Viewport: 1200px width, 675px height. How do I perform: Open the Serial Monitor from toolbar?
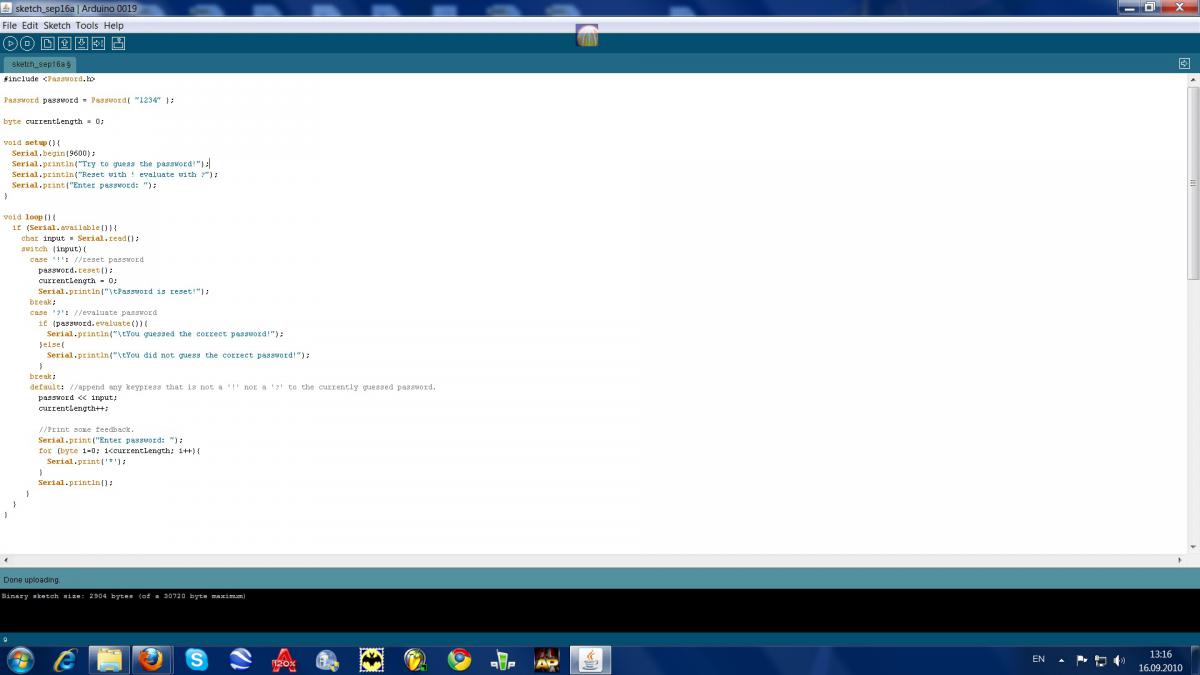pyautogui.click(x=118, y=43)
